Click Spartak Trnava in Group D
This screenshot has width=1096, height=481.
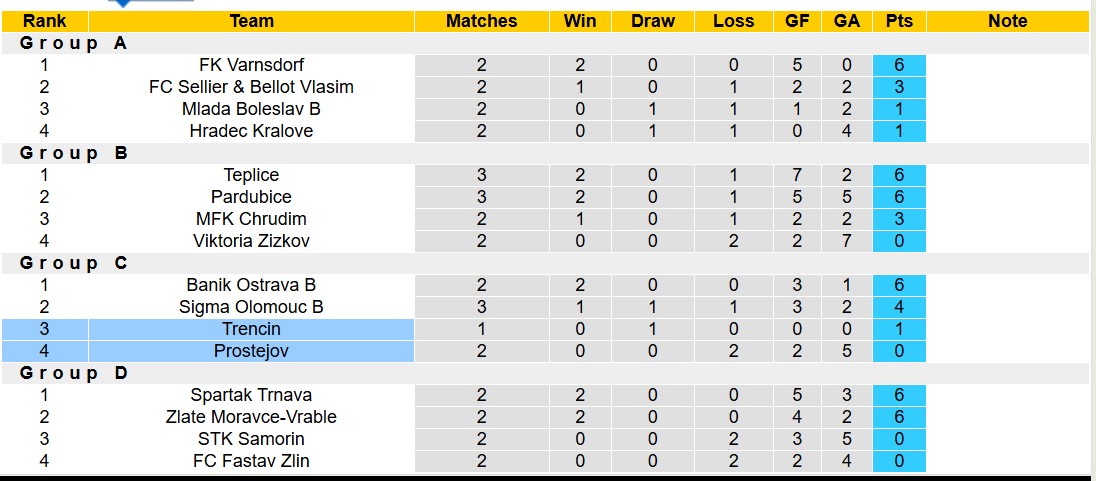pyautogui.click(x=251, y=395)
